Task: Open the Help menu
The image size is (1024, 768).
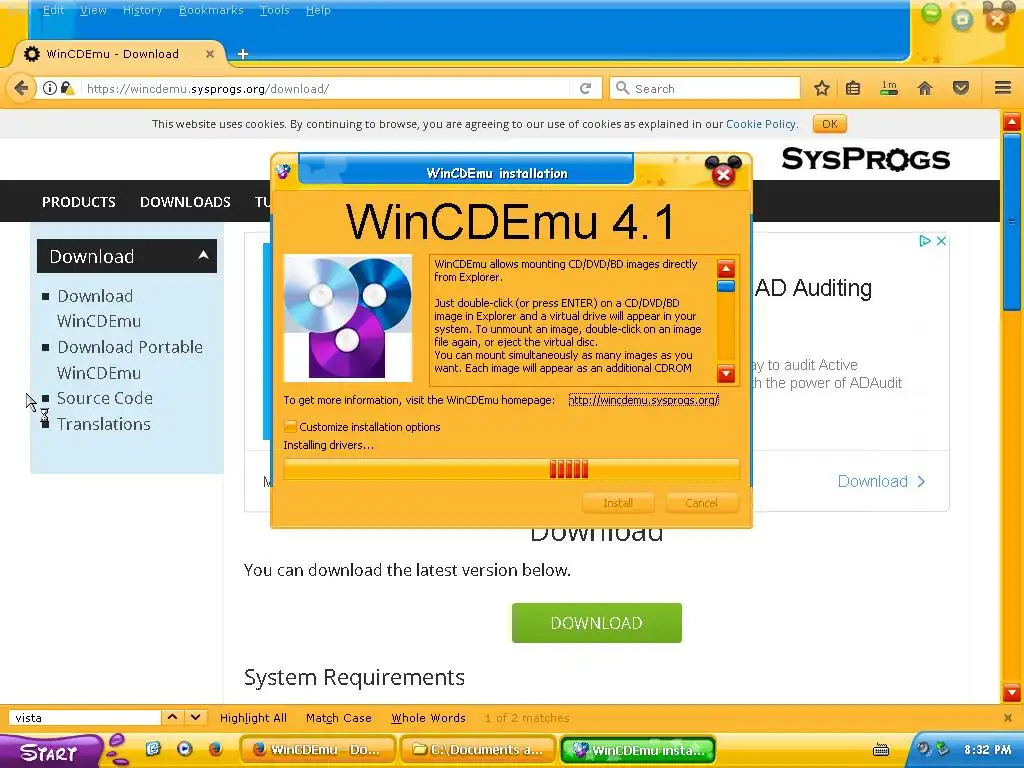Action: 318,10
